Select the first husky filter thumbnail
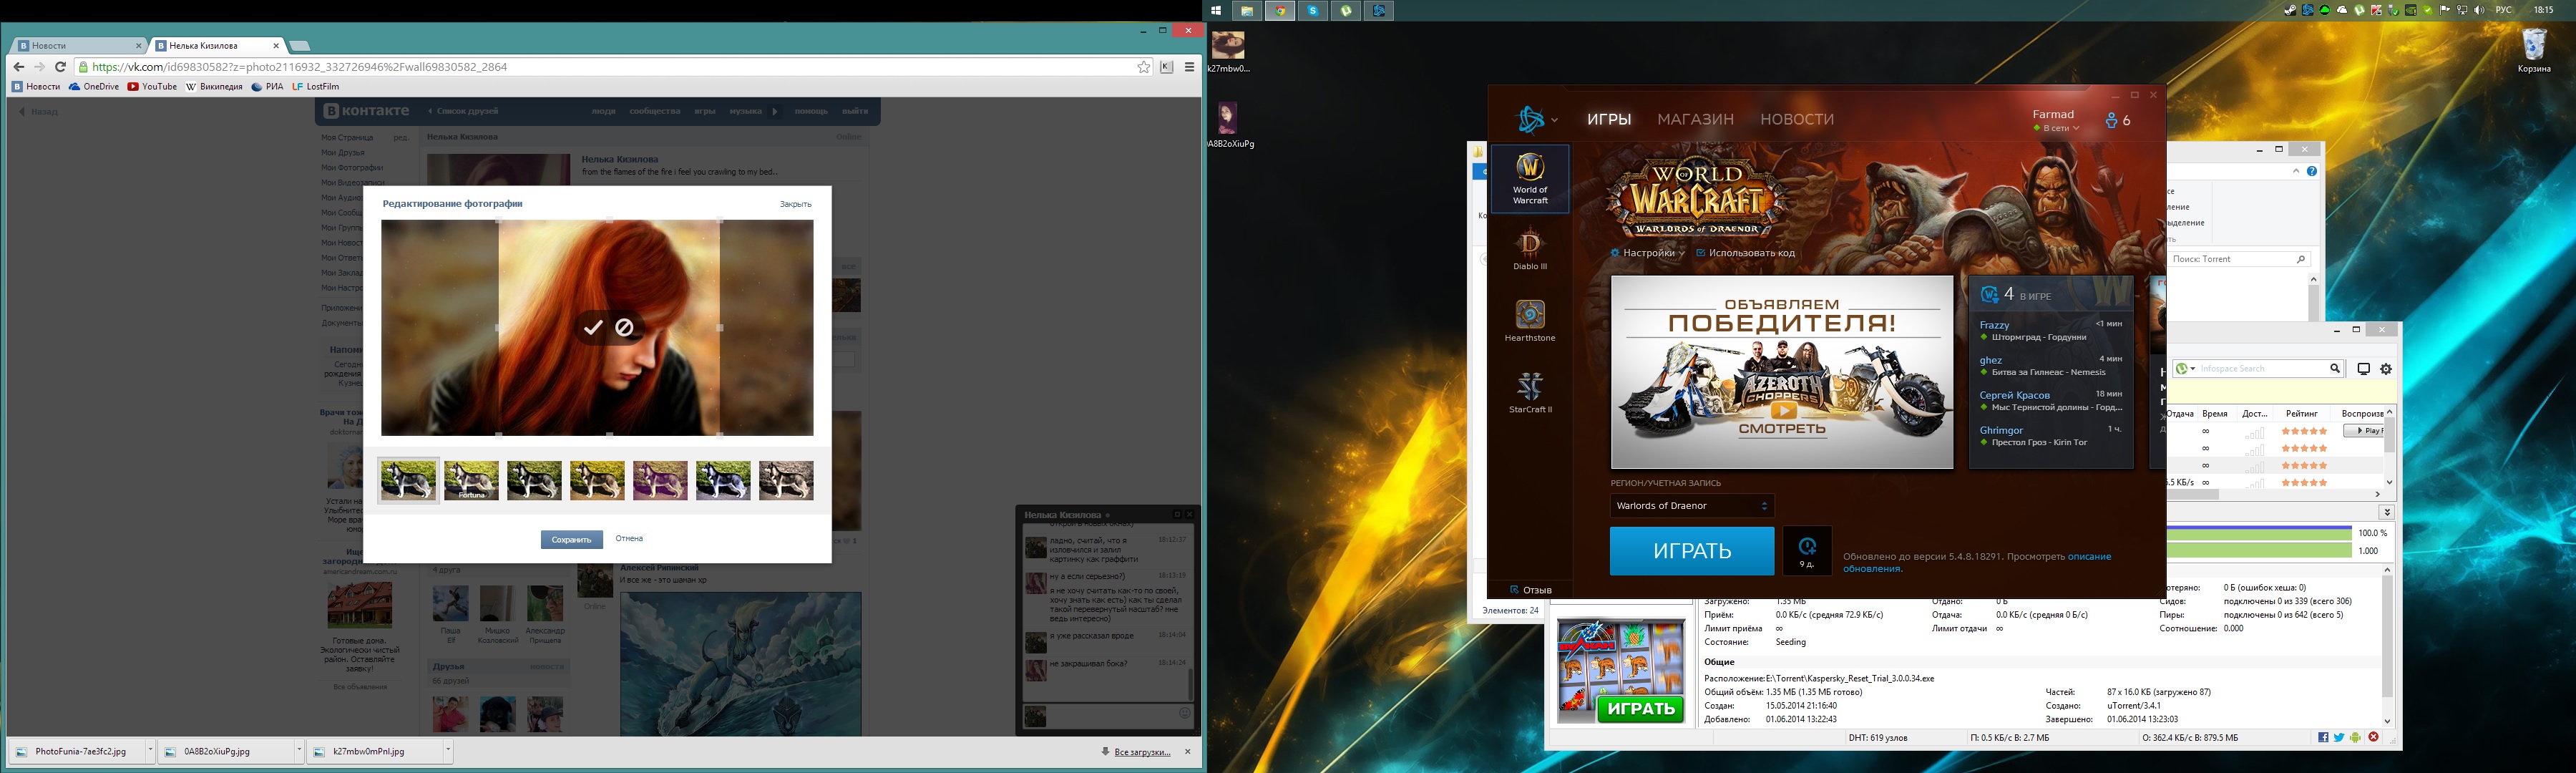The width and height of the screenshot is (2576, 773). tap(408, 481)
